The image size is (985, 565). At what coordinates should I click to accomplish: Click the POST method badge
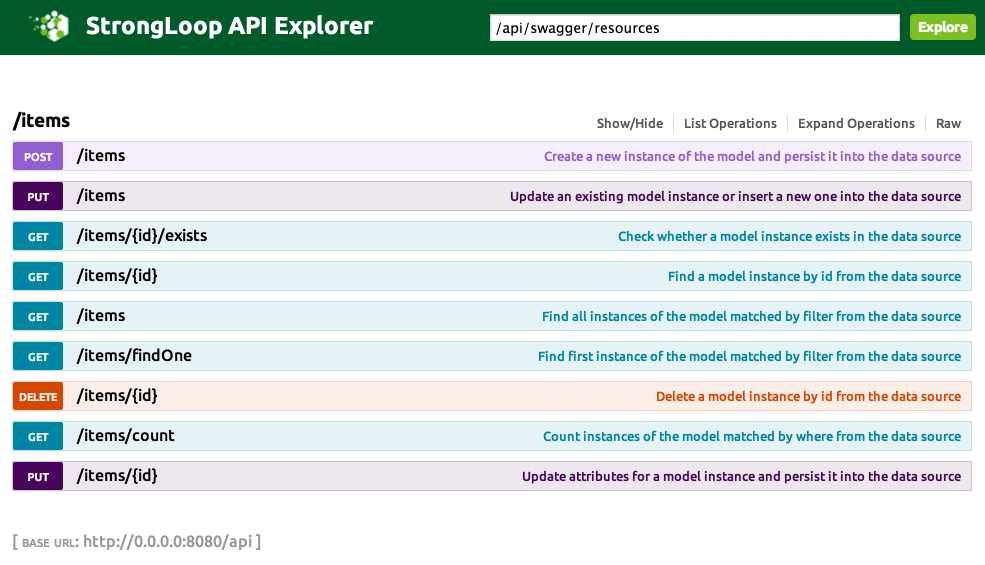(x=38, y=156)
